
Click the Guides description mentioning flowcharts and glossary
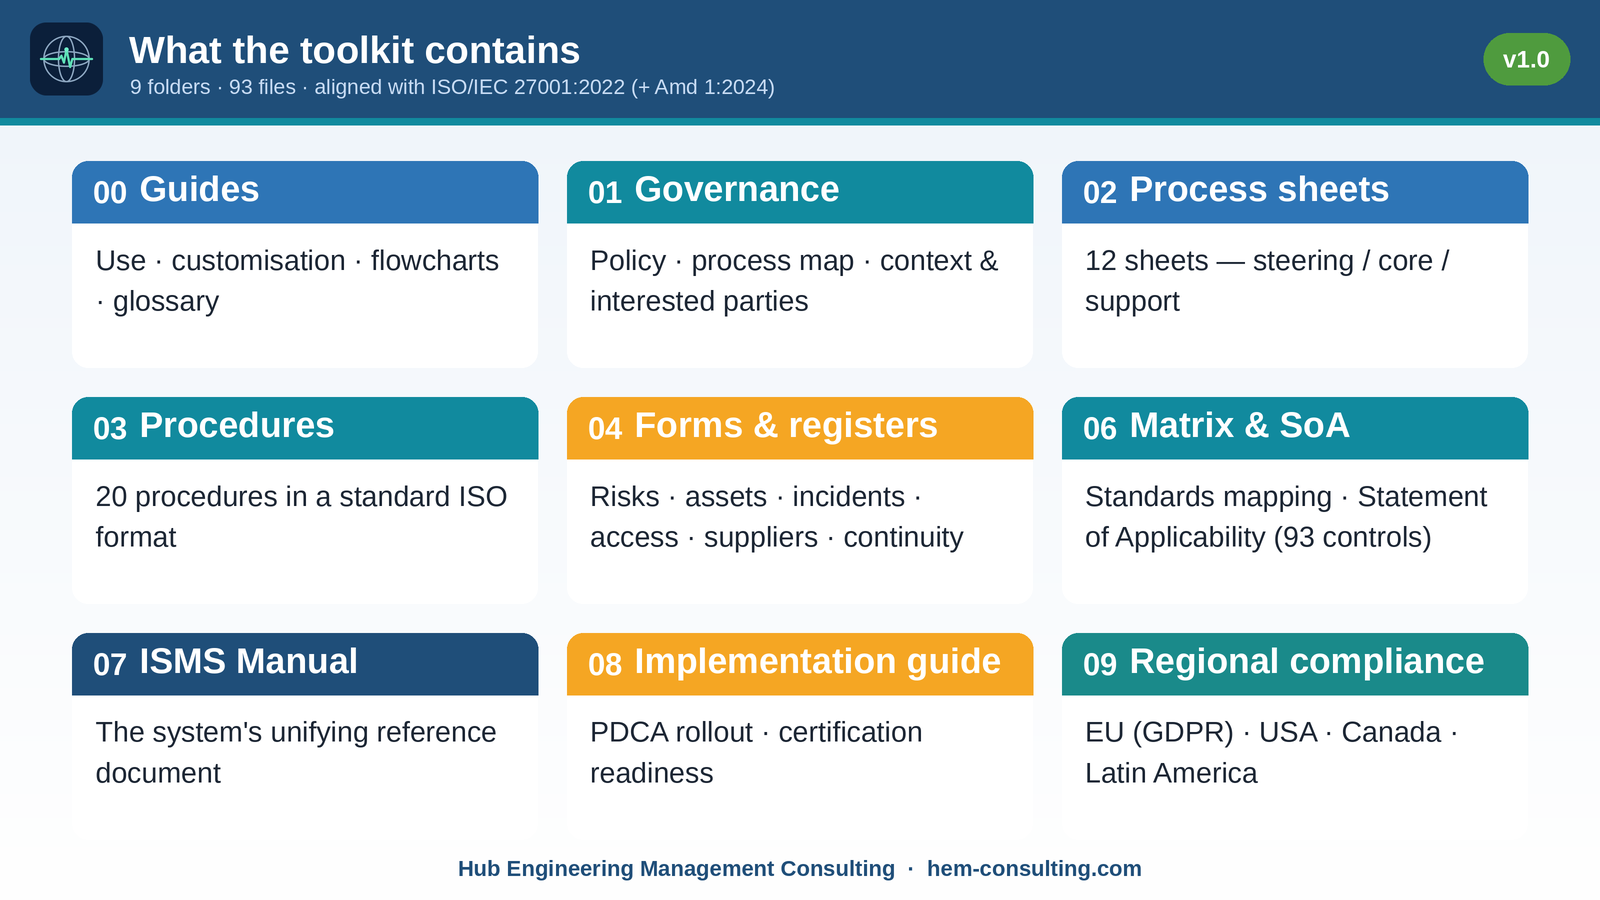coord(297,281)
